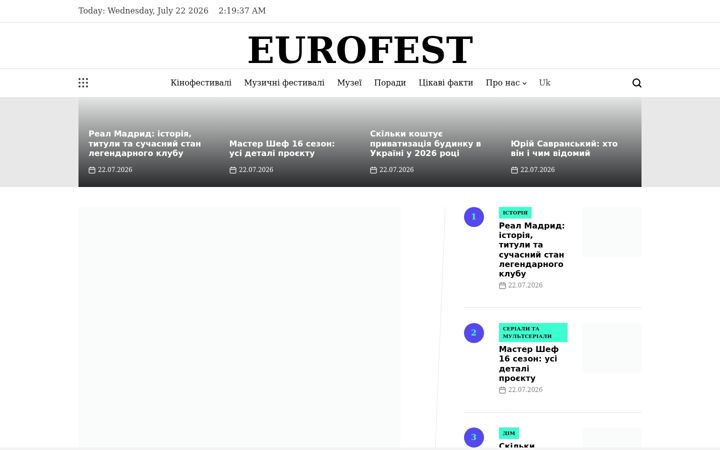Screen dimensions: 720x450
Task: Go to the Музеї section
Action: [349, 83]
